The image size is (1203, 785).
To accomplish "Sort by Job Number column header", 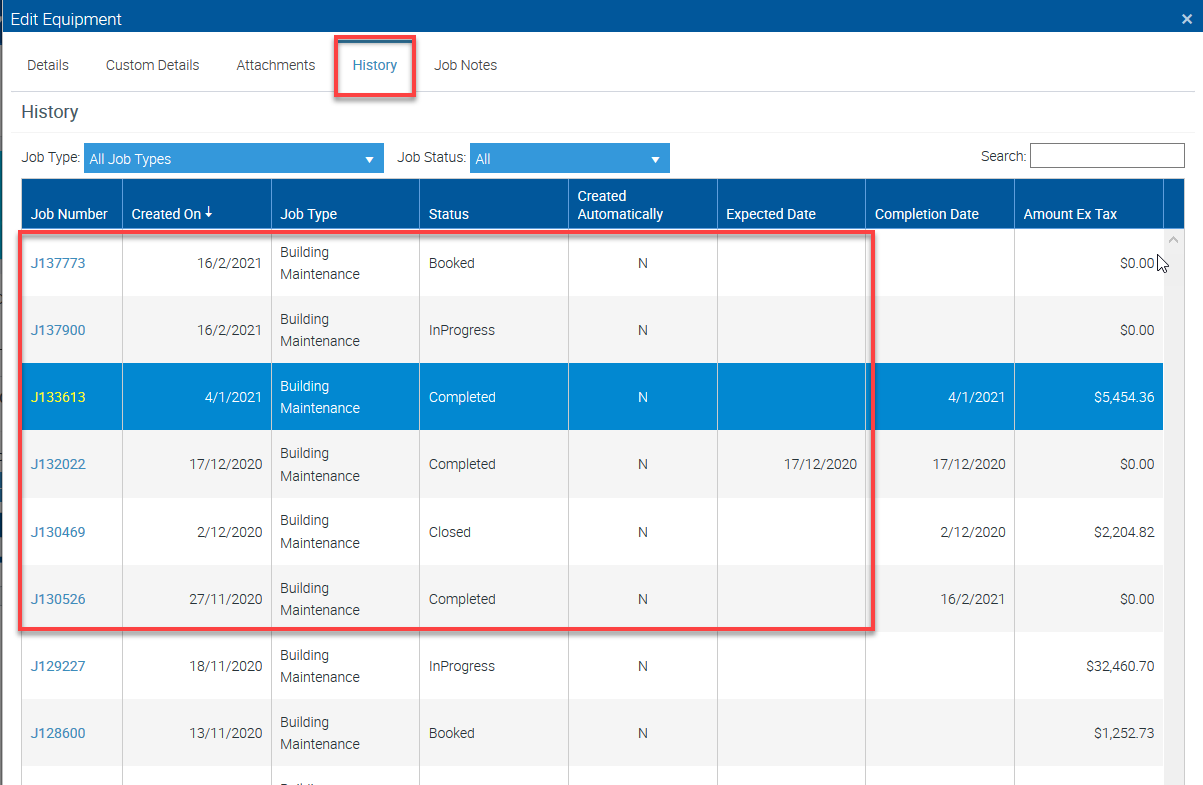I will coord(69,214).
